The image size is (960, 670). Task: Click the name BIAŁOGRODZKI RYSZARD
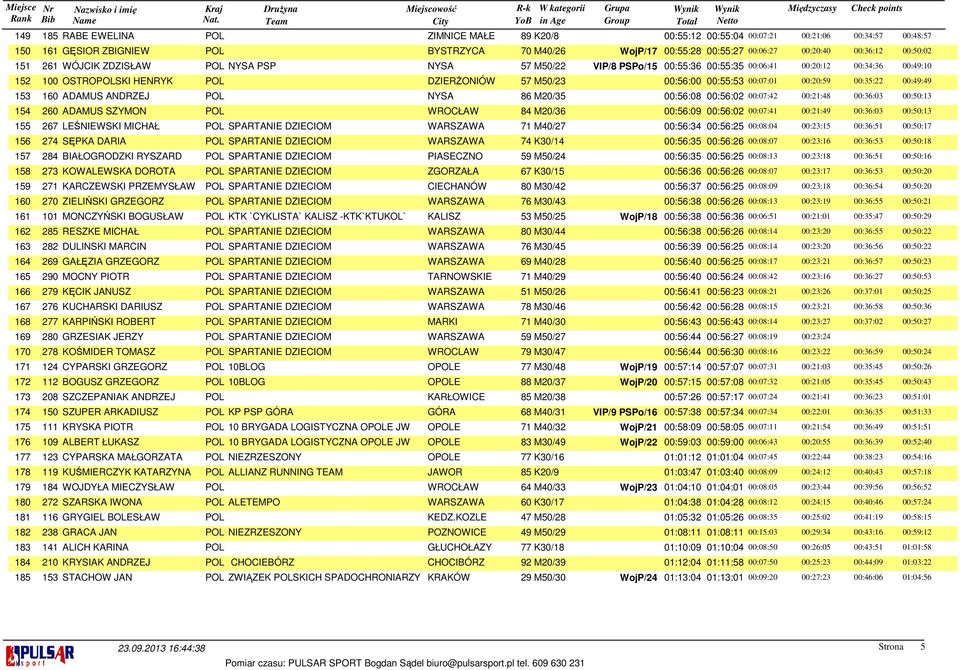(122, 156)
